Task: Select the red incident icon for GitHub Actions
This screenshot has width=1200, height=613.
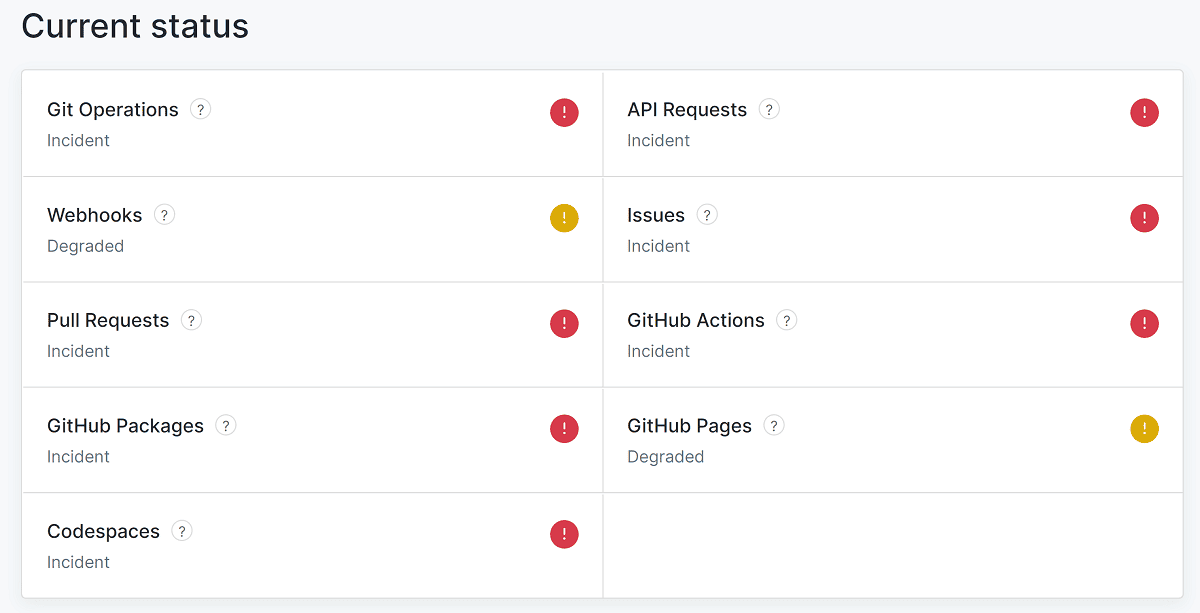Action: (x=1144, y=323)
